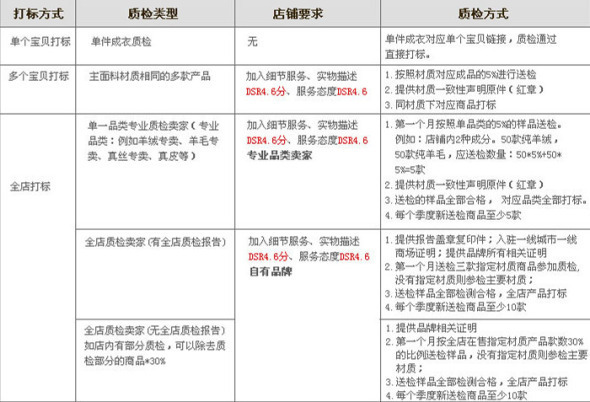Click 单件成衣对应单个宝贝链接 description text
Image resolution: width=590 pixels, height=402 pixels.
point(470,47)
